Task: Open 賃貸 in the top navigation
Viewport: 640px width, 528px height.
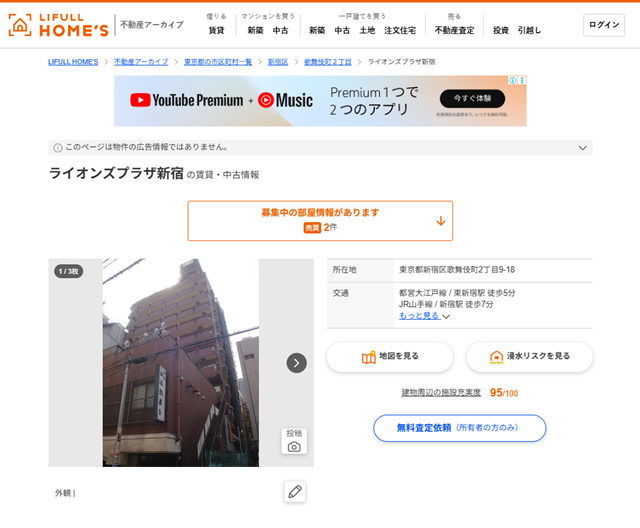Action: click(216, 30)
